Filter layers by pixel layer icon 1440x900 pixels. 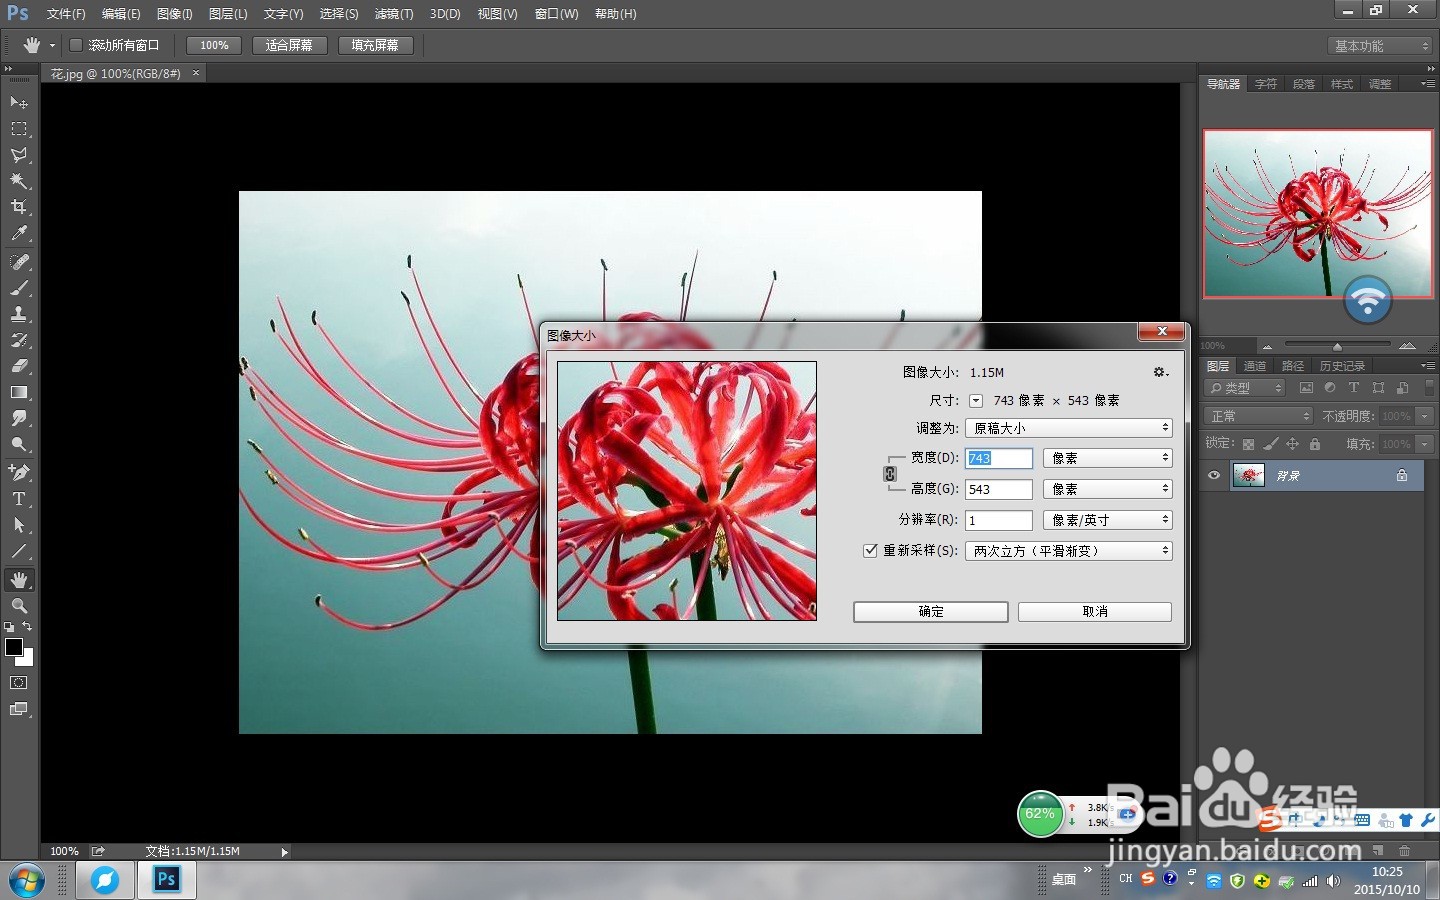click(x=1306, y=388)
